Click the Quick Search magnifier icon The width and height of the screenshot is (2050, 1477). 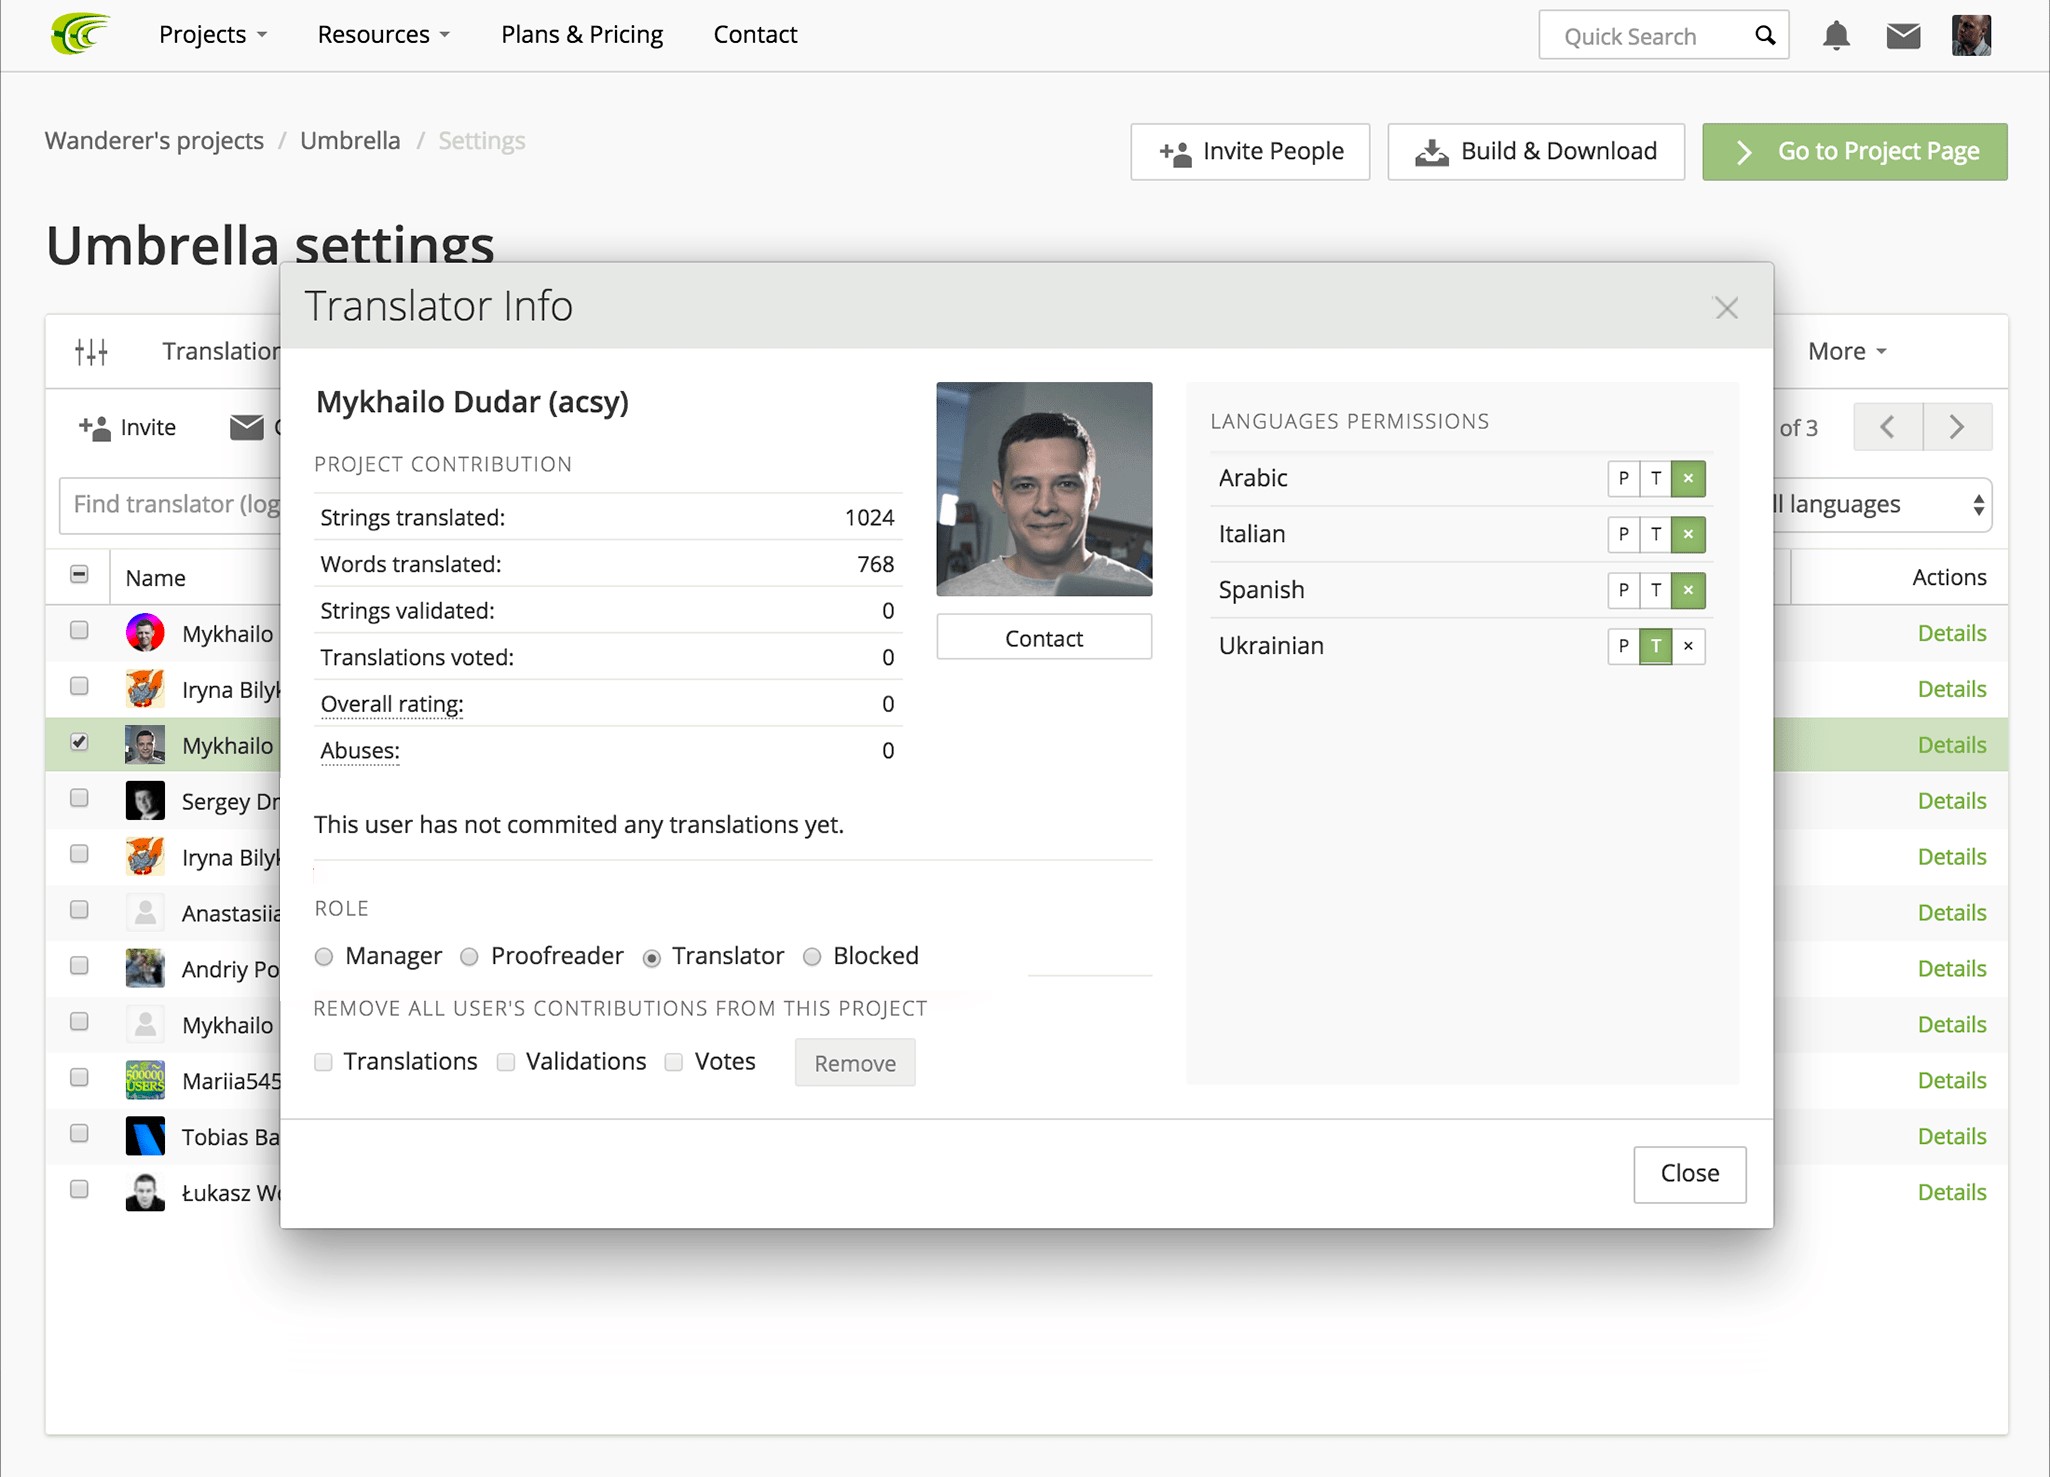tap(1765, 36)
